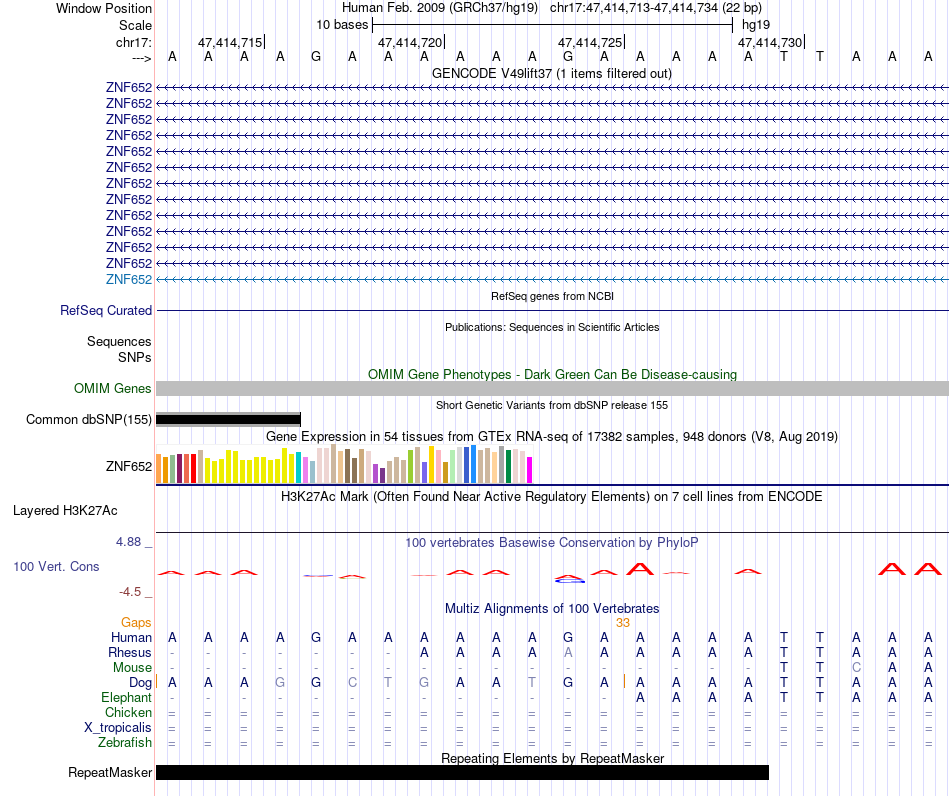Click grey C base in Mouse row
The image size is (950, 796).
click(x=856, y=668)
